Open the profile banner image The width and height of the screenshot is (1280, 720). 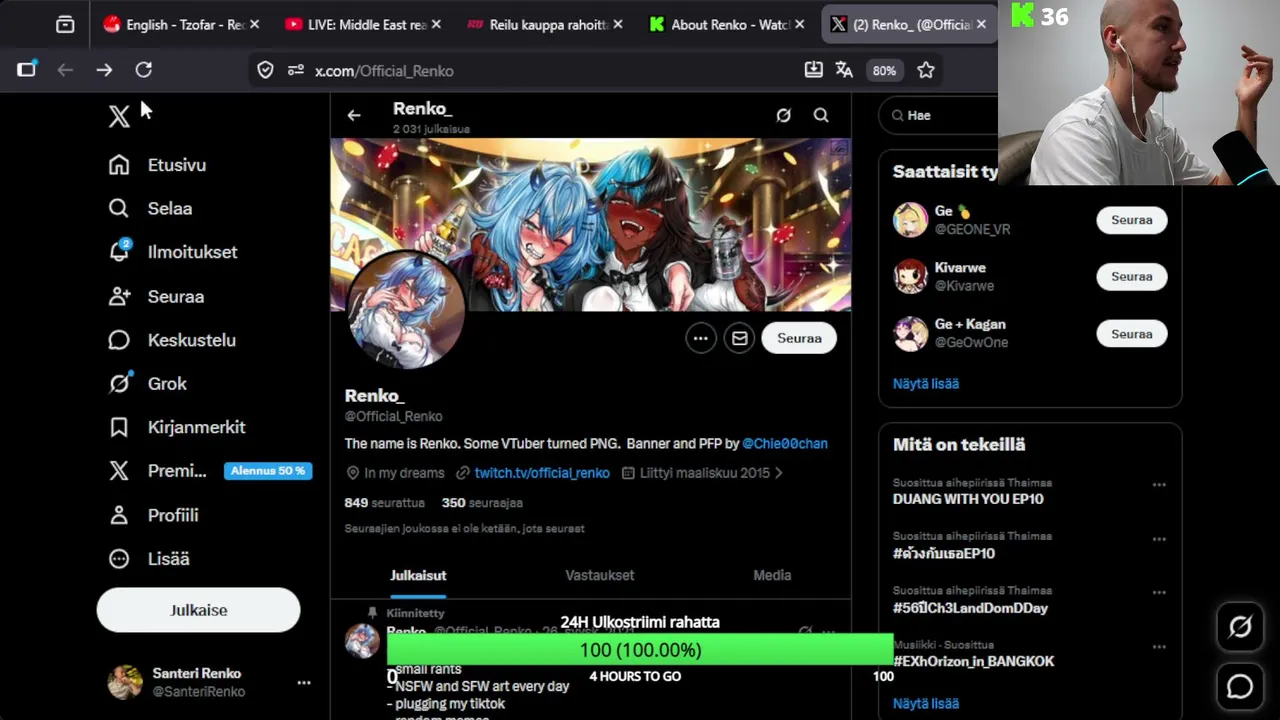tap(591, 225)
